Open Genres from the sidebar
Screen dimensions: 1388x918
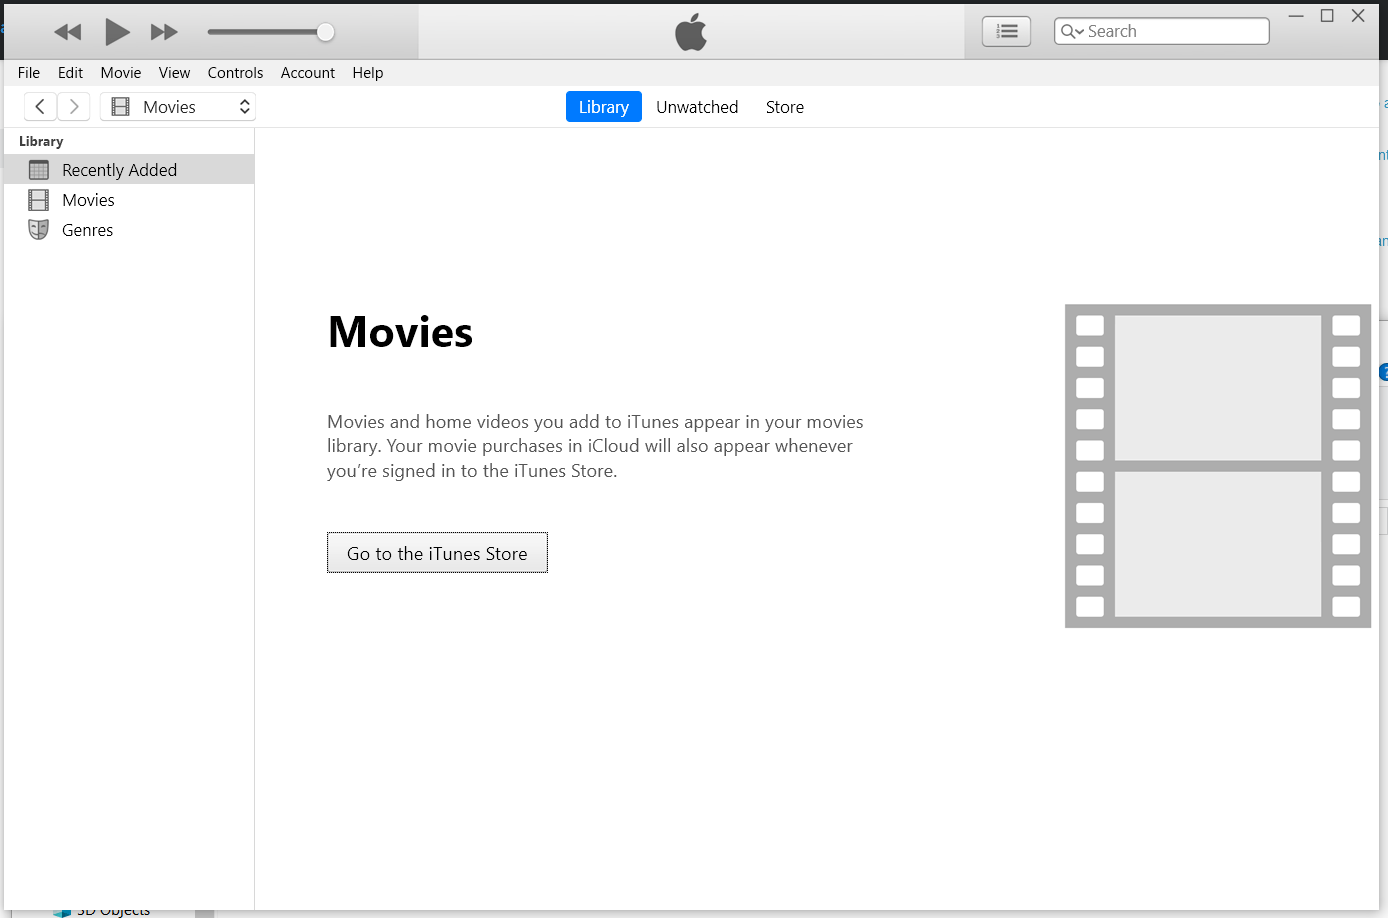click(x=88, y=229)
